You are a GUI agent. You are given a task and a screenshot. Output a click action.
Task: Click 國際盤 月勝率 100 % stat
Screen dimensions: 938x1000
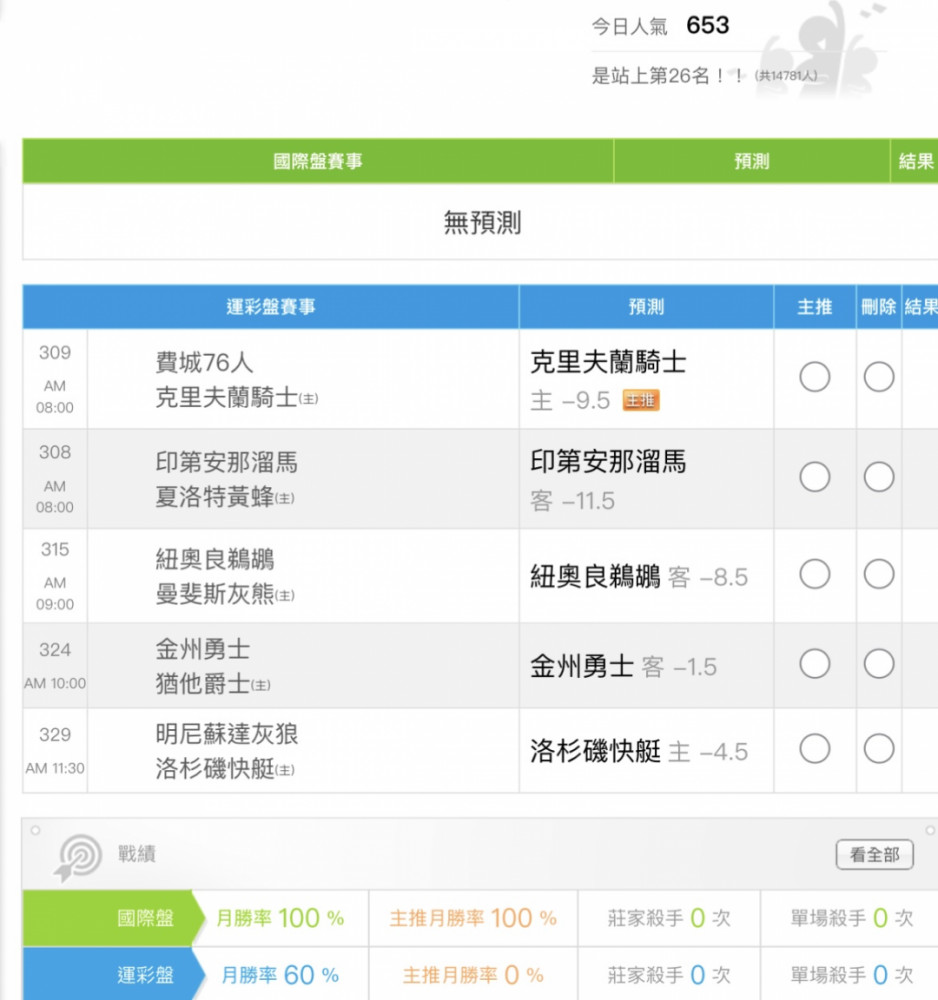[x=280, y=918]
